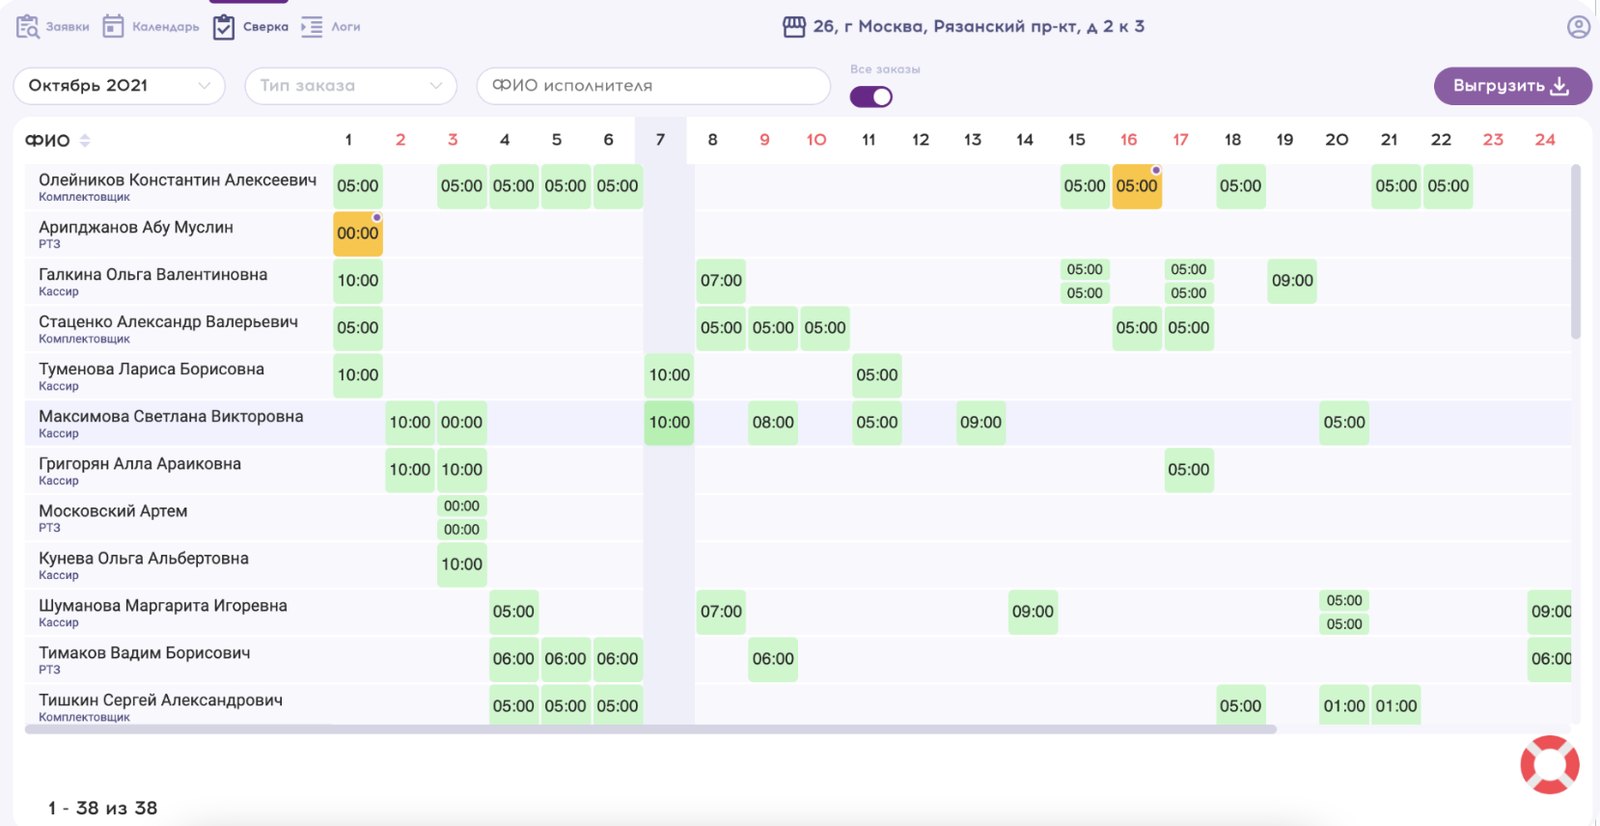Screen dimensions: 1600x826
Task: Select the orange 05:00 cell on day 16
Action: coord(1137,186)
